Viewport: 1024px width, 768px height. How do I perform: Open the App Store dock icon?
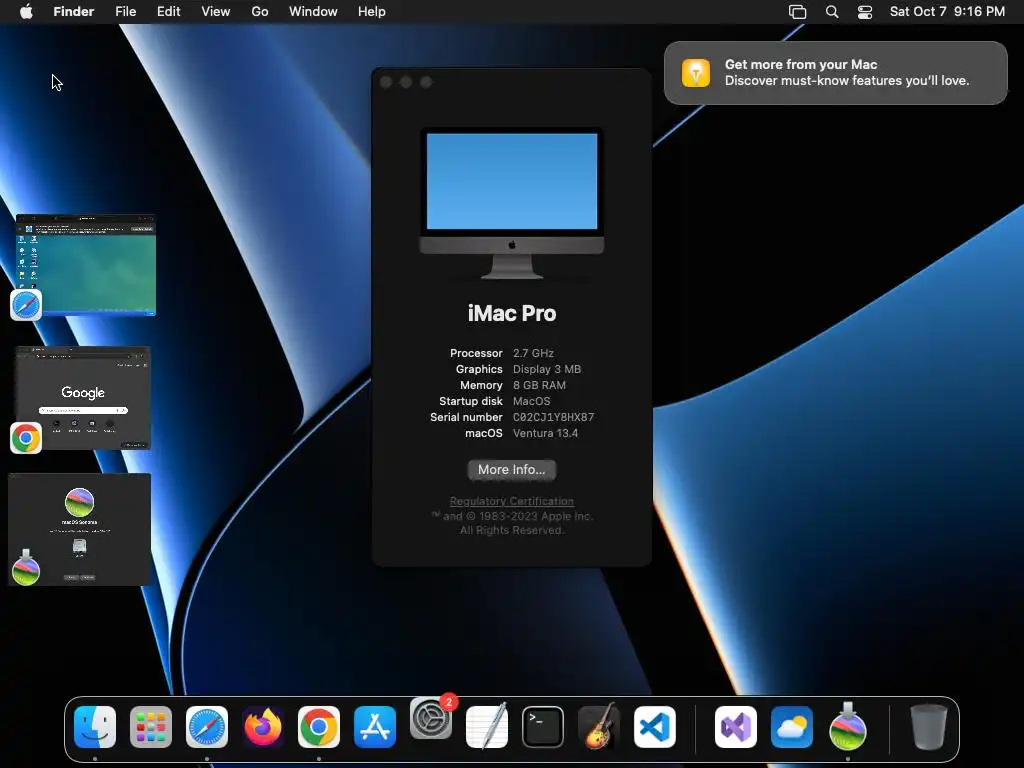pyautogui.click(x=375, y=727)
